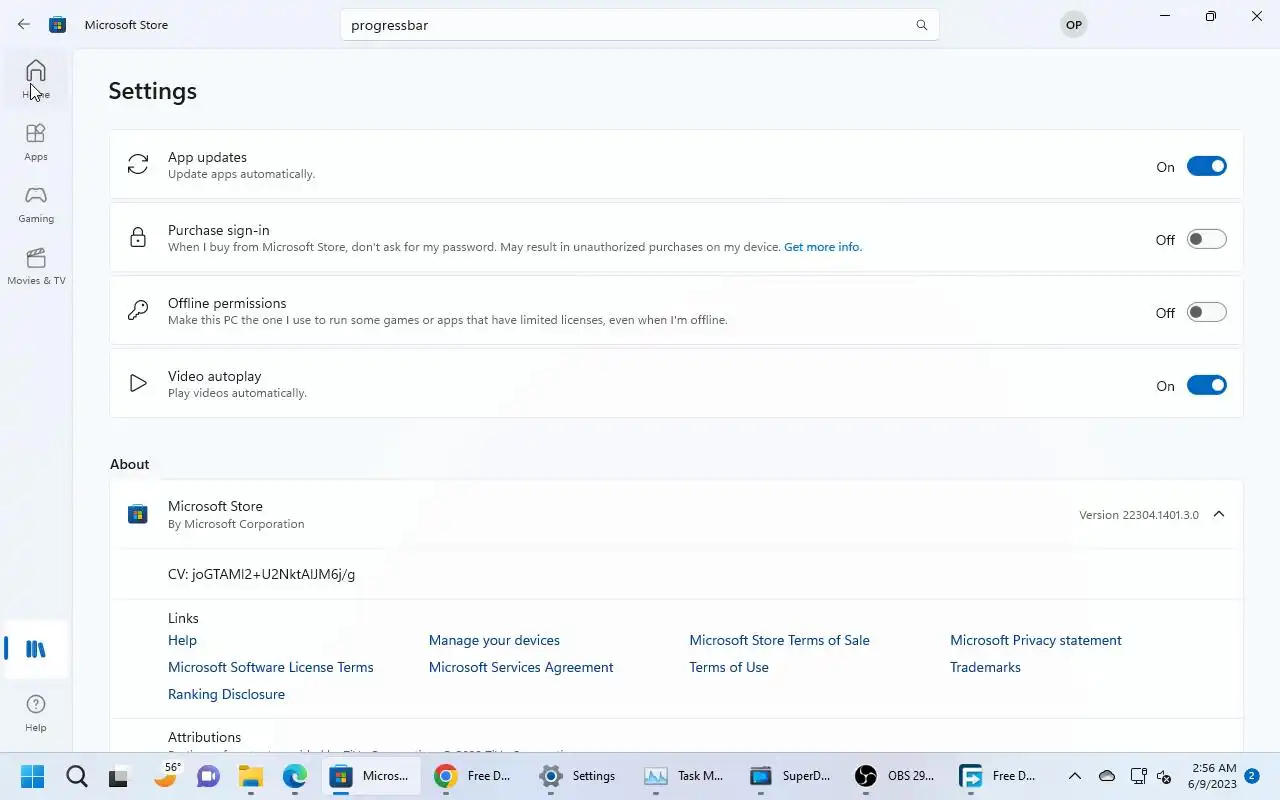Show hidden system tray icons
The width and height of the screenshot is (1280, 800).
(1075, 776)
